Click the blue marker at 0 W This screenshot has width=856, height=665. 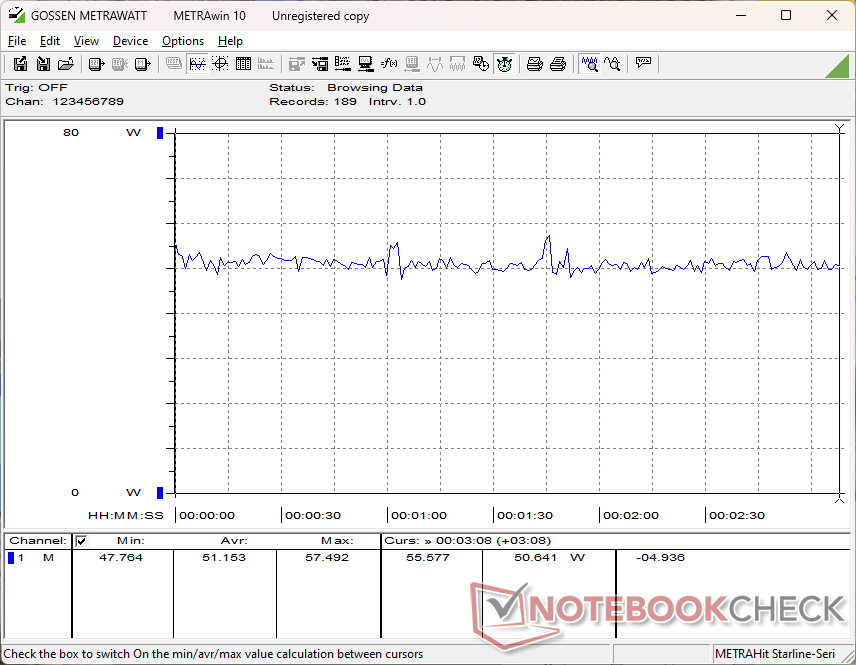coord(159,492)
